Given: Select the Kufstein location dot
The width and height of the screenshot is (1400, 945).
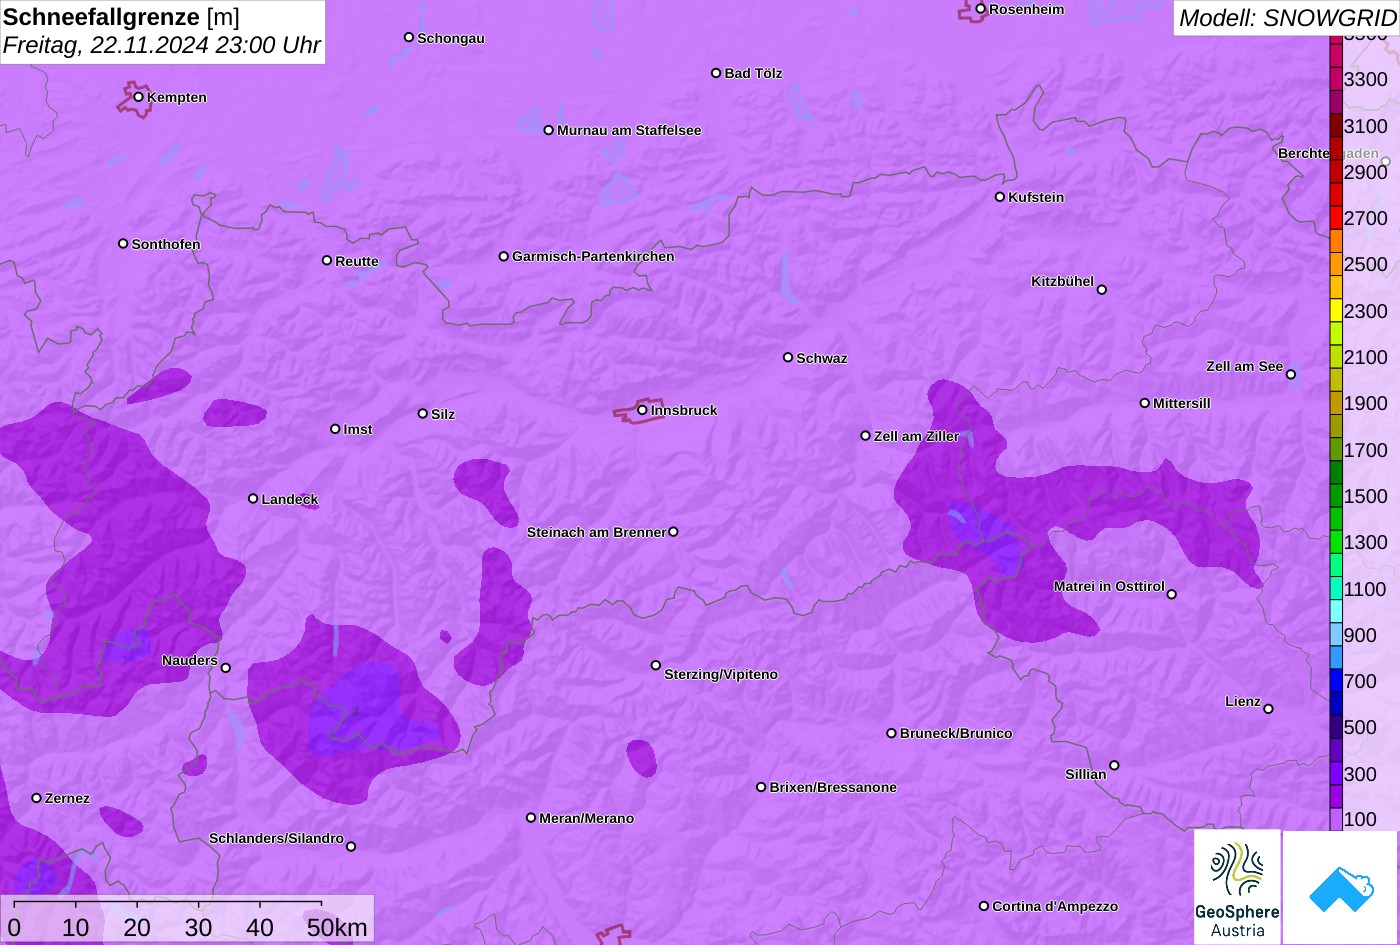Looking at the screenshot, I should pos(1000,197).
